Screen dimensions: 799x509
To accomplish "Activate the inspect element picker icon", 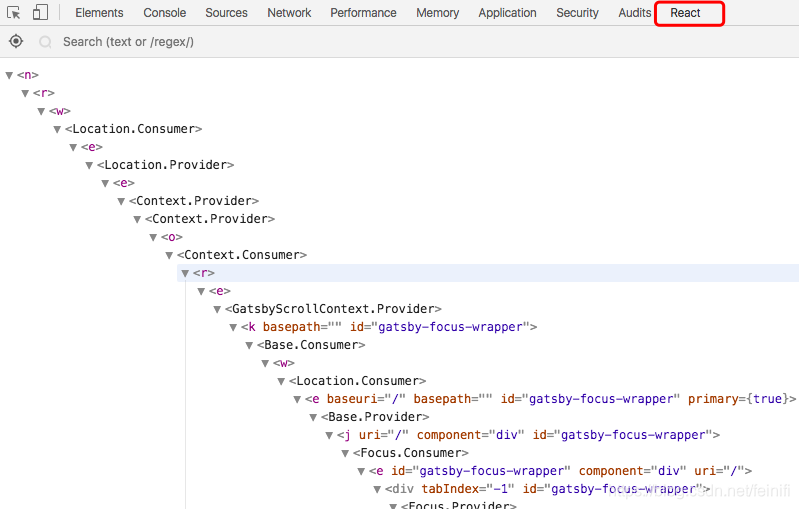I will pos(14,13).
